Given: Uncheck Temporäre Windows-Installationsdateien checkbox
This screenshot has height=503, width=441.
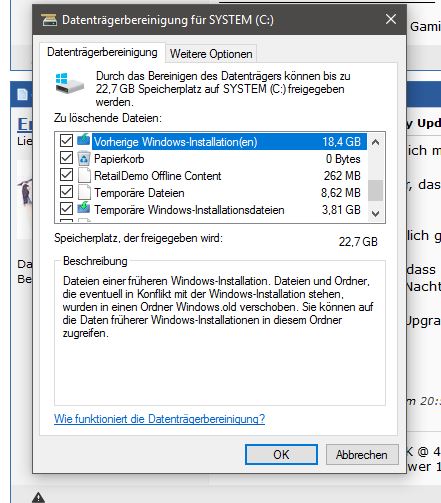Looking at the screenshot, I should [x=66, y=209].
